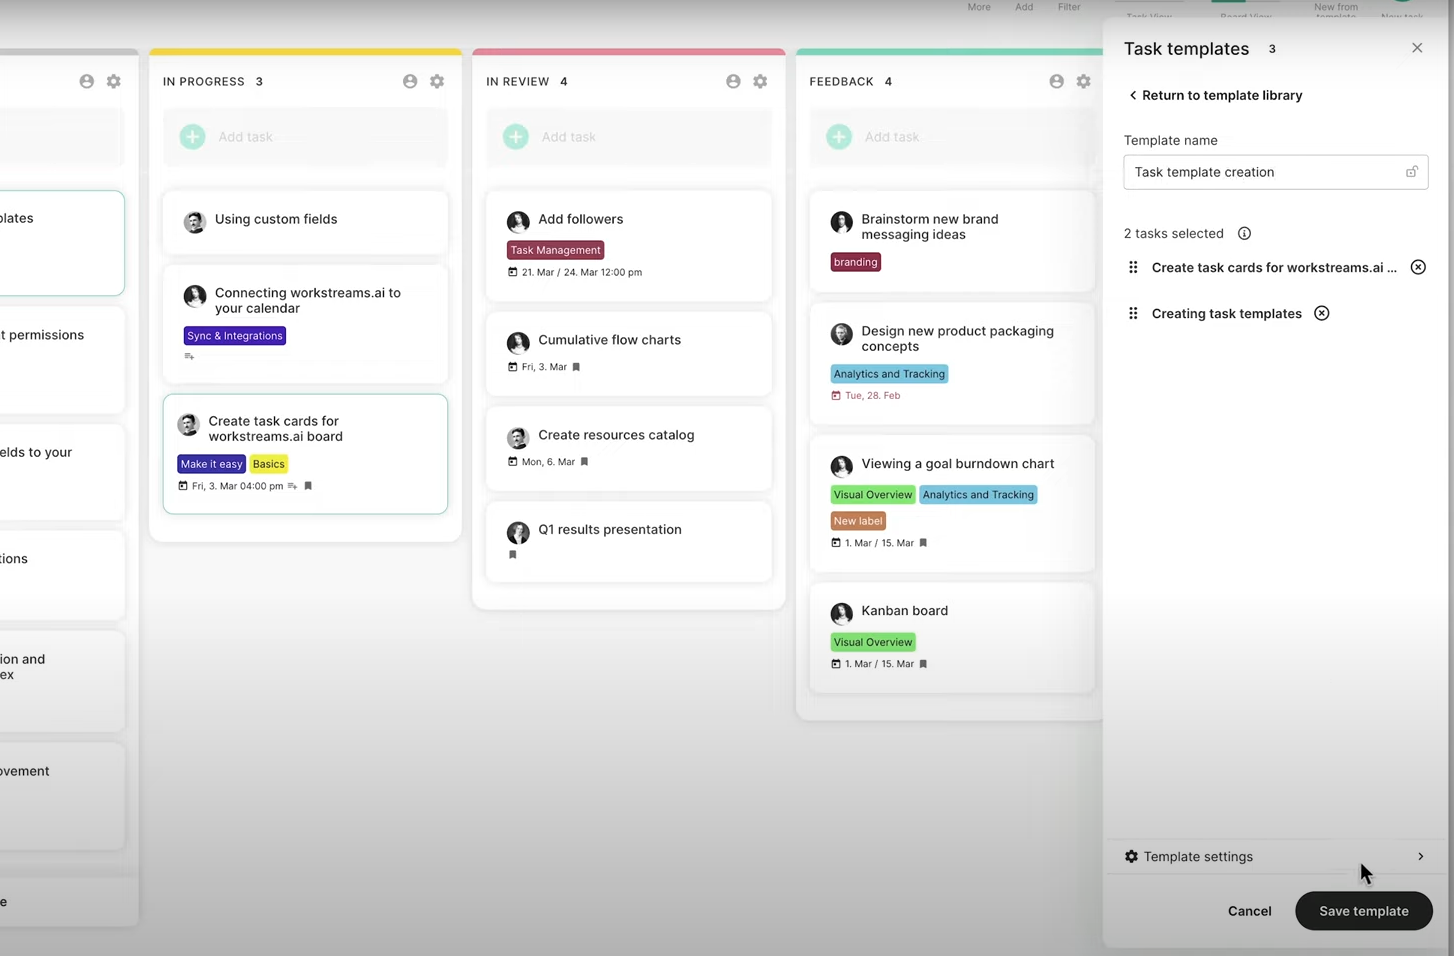The image size is (1454, 956).
Task: Open the Filter menu in top toolbar
Action: pos(1069,7)
